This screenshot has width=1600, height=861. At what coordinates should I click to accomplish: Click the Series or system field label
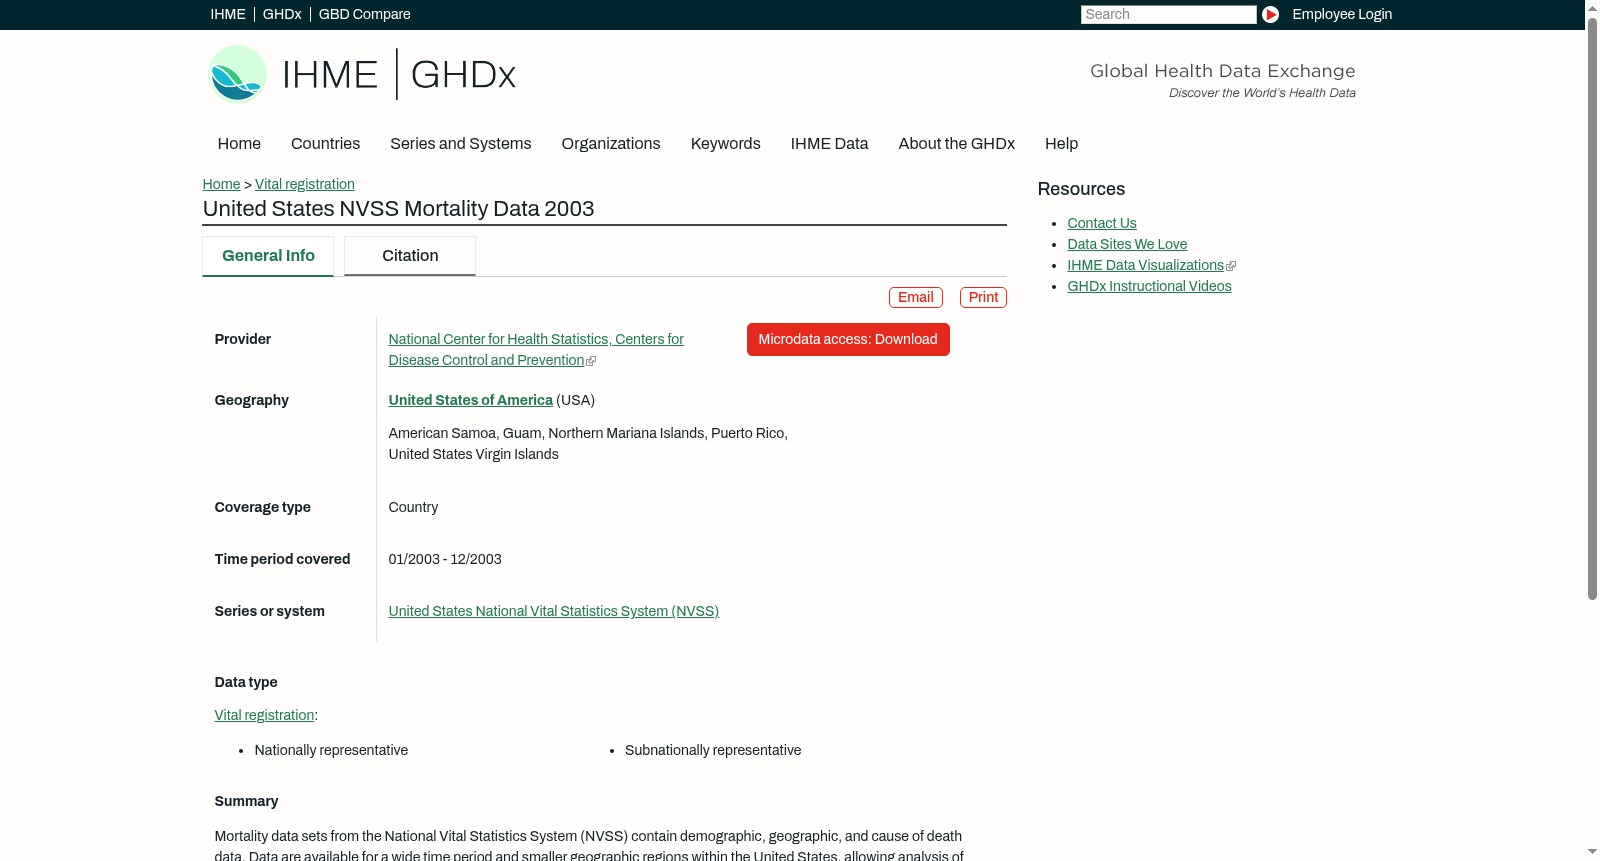[270, 611]
